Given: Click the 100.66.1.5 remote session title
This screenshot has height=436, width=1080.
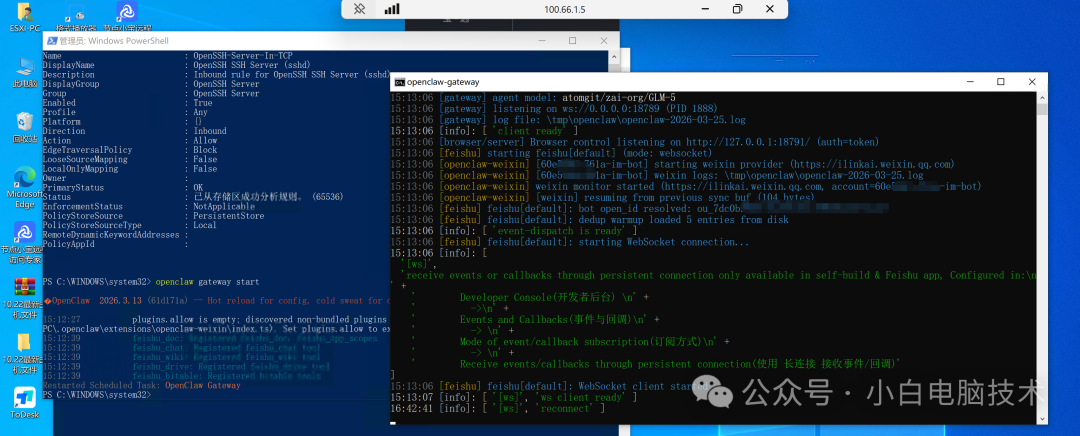Looking at the screenshot, I should (x=564, y=10).
